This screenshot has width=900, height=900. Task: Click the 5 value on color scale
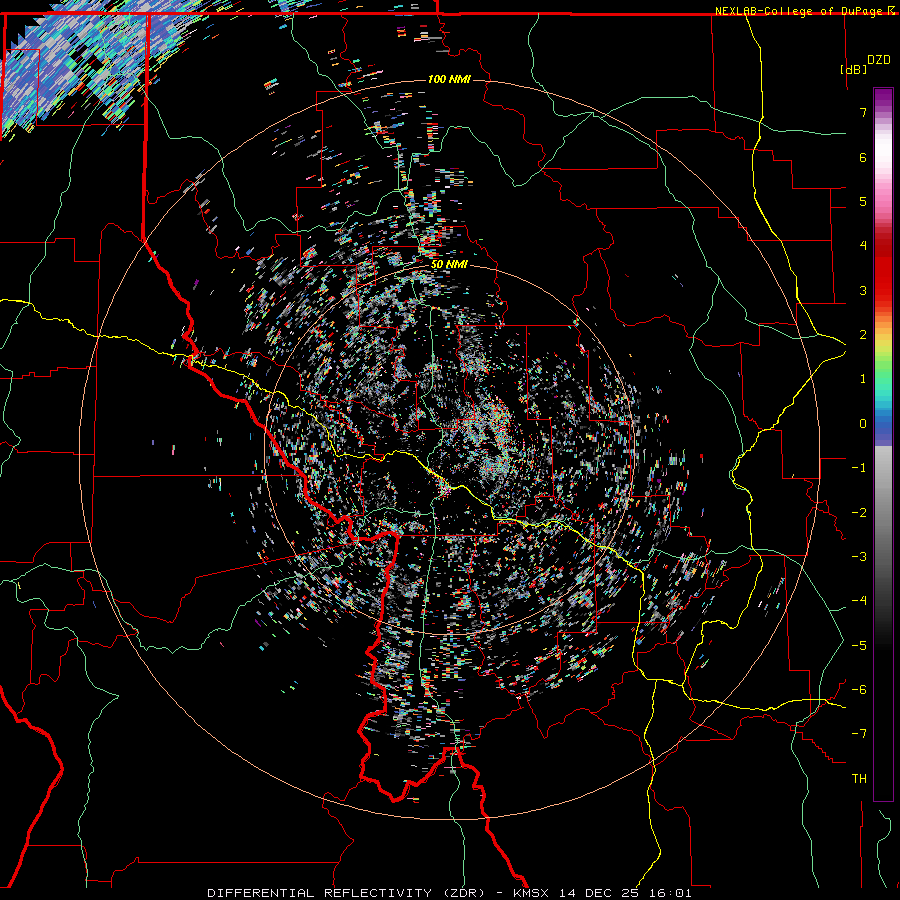point(863,201)
